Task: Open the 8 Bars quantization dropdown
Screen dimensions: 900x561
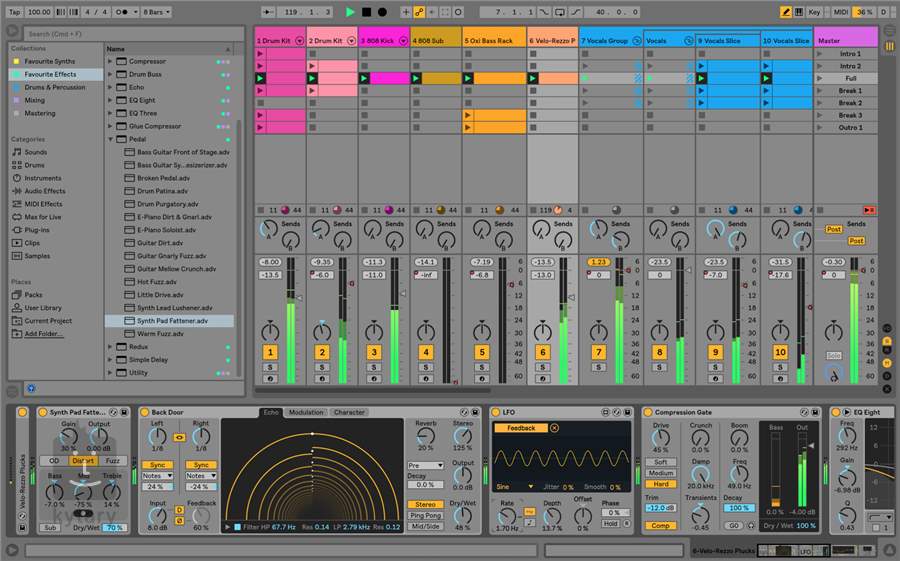Action: 156,12
